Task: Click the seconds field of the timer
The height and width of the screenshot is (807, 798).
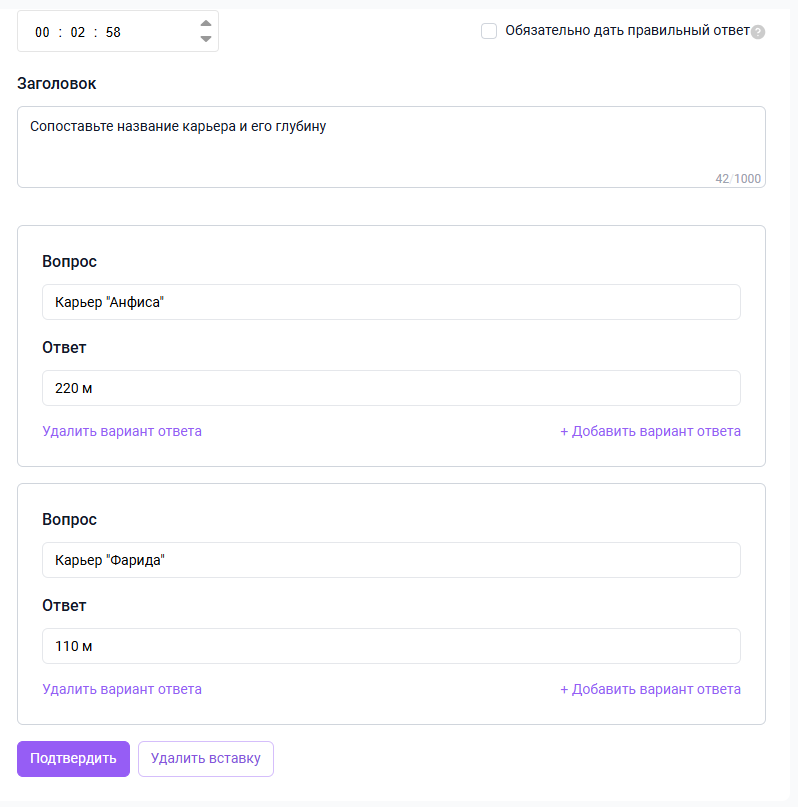Action: coord(113,32)
